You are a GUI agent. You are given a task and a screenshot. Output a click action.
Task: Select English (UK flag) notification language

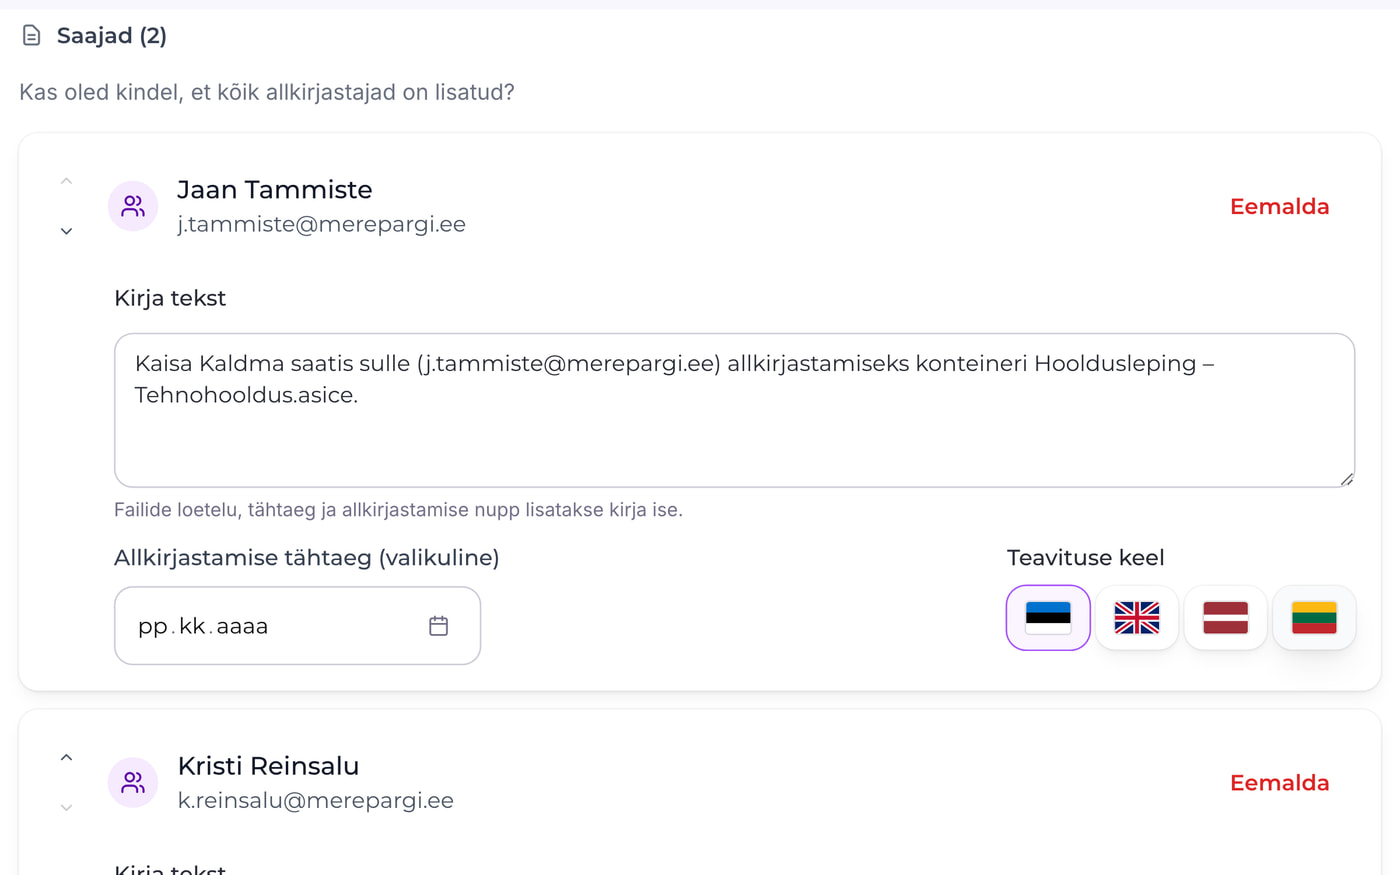point(1137,617)
